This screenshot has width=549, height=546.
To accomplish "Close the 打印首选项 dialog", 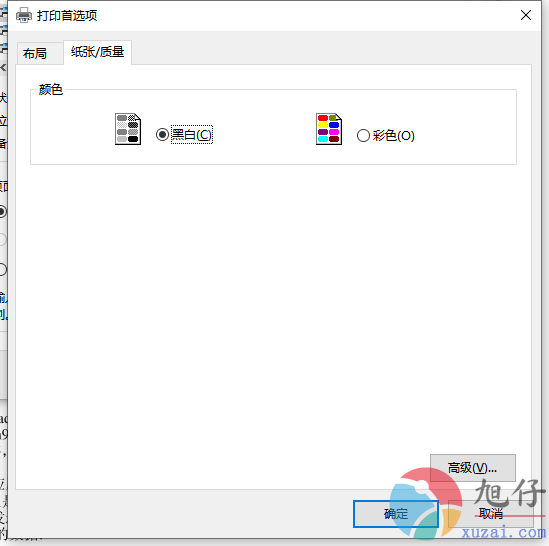I will (x=526, y=15).
